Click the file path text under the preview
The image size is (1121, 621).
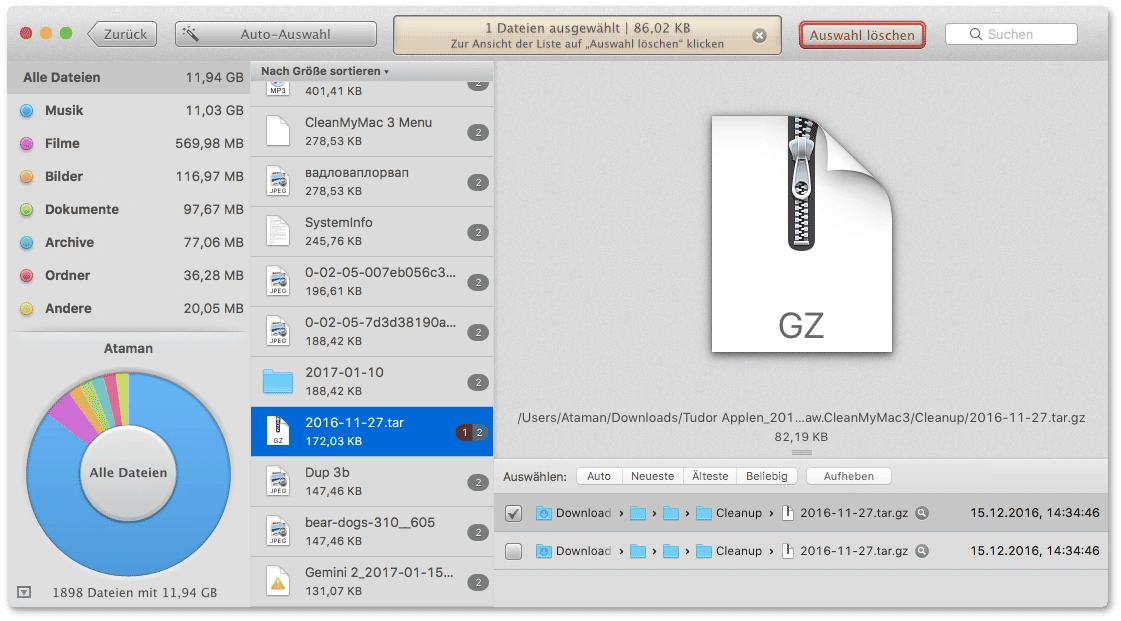(801, 417)
